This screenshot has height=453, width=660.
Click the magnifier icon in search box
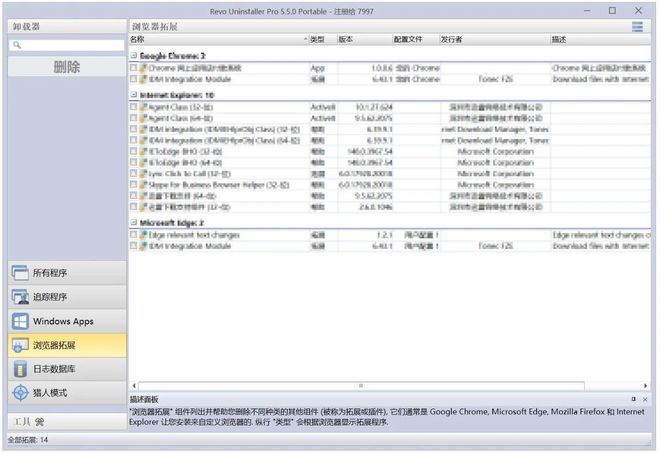point(17,45)
